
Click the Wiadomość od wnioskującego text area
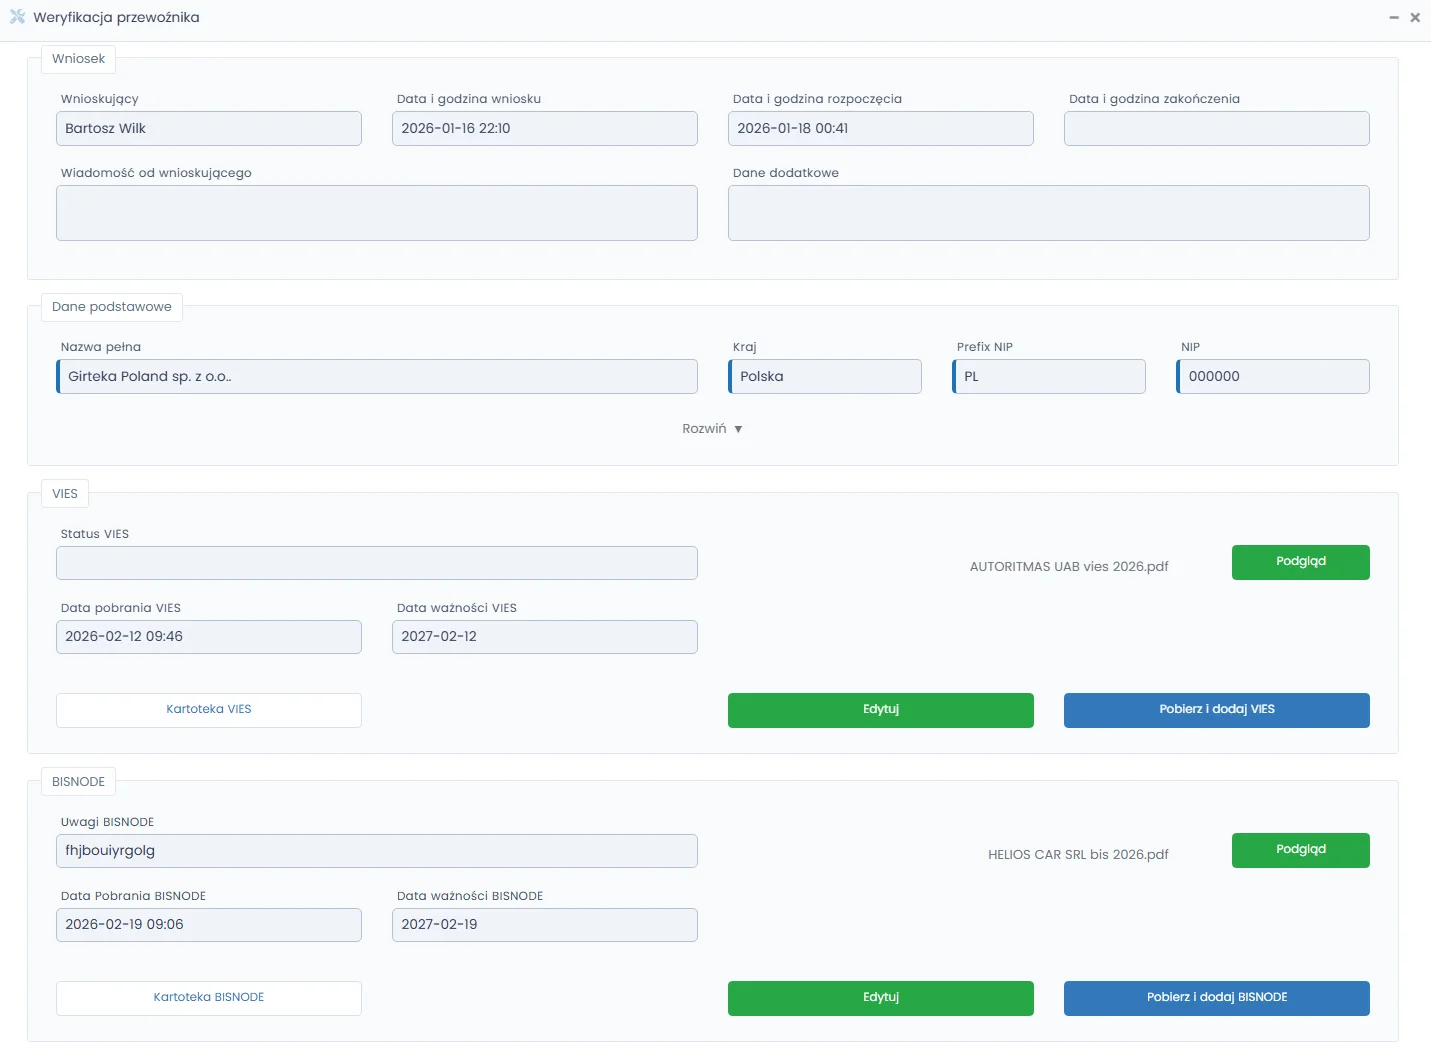tap(377, 213)
